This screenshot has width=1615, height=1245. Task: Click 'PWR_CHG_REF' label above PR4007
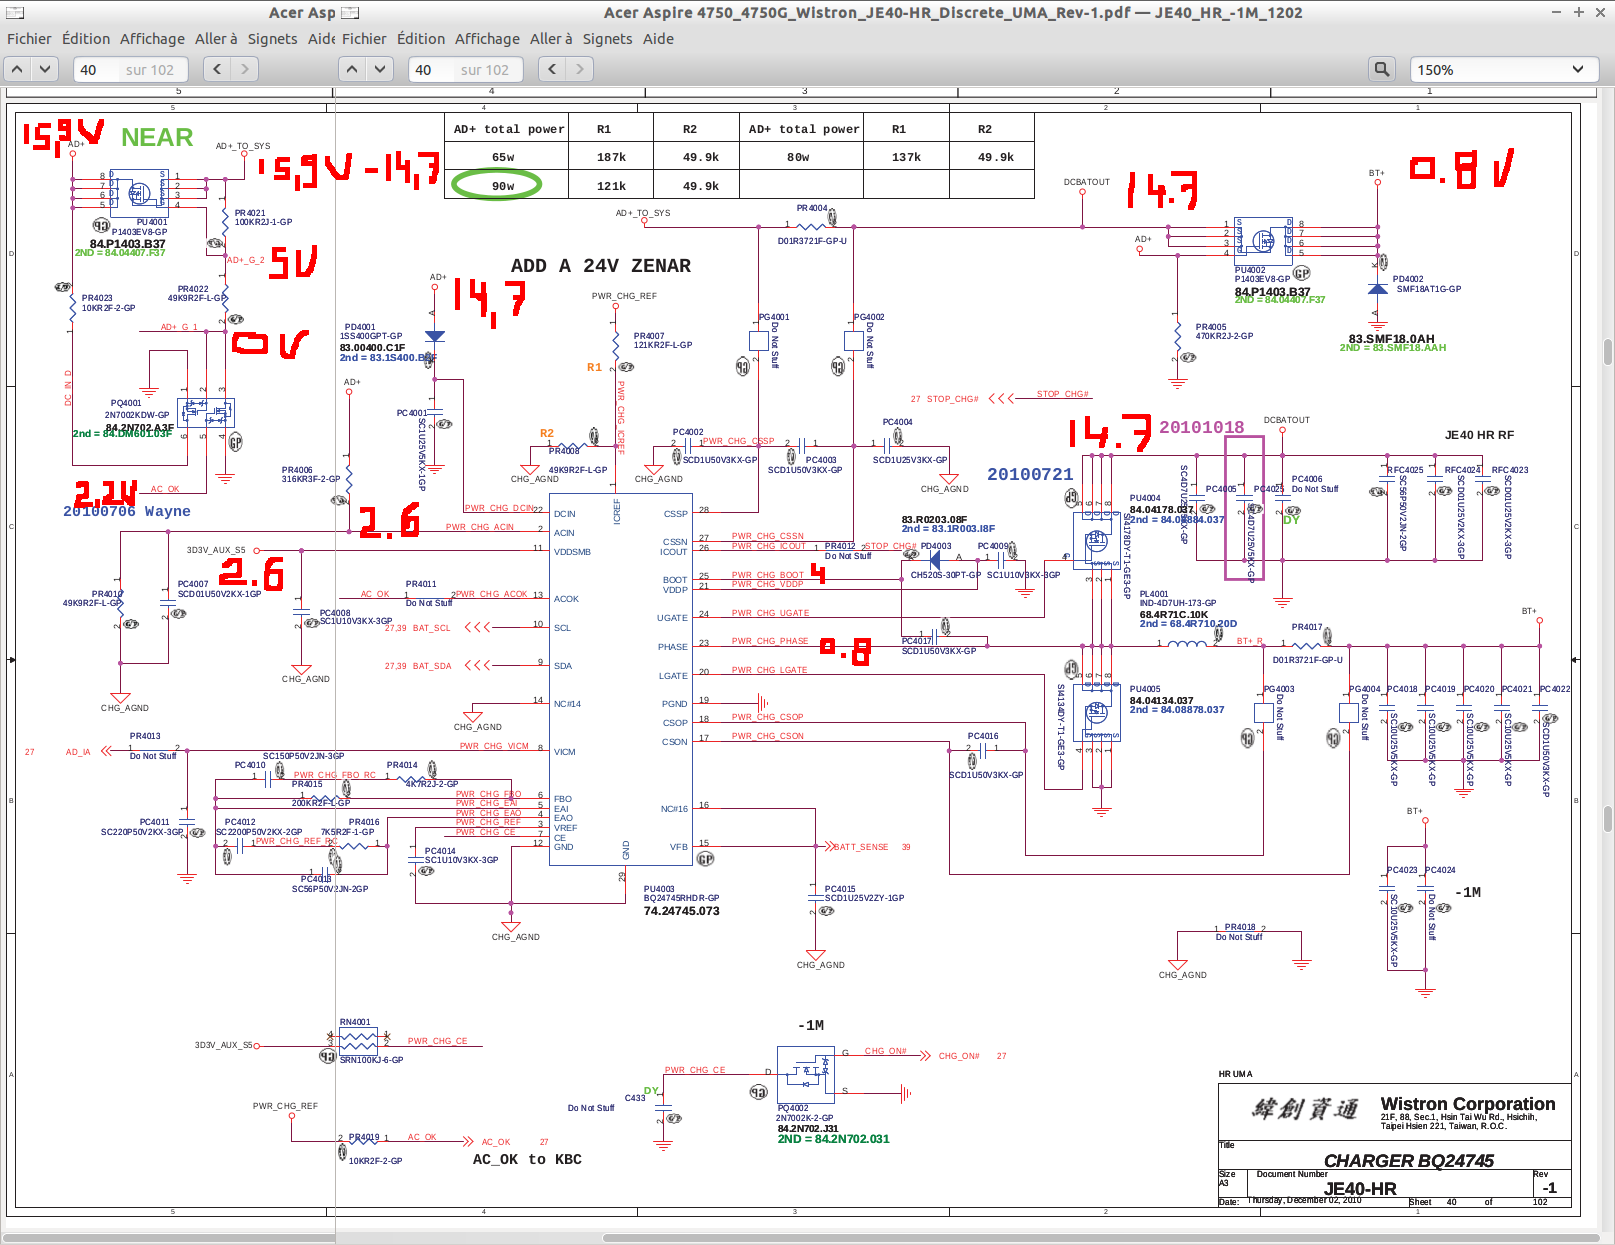tap(624, 296)
